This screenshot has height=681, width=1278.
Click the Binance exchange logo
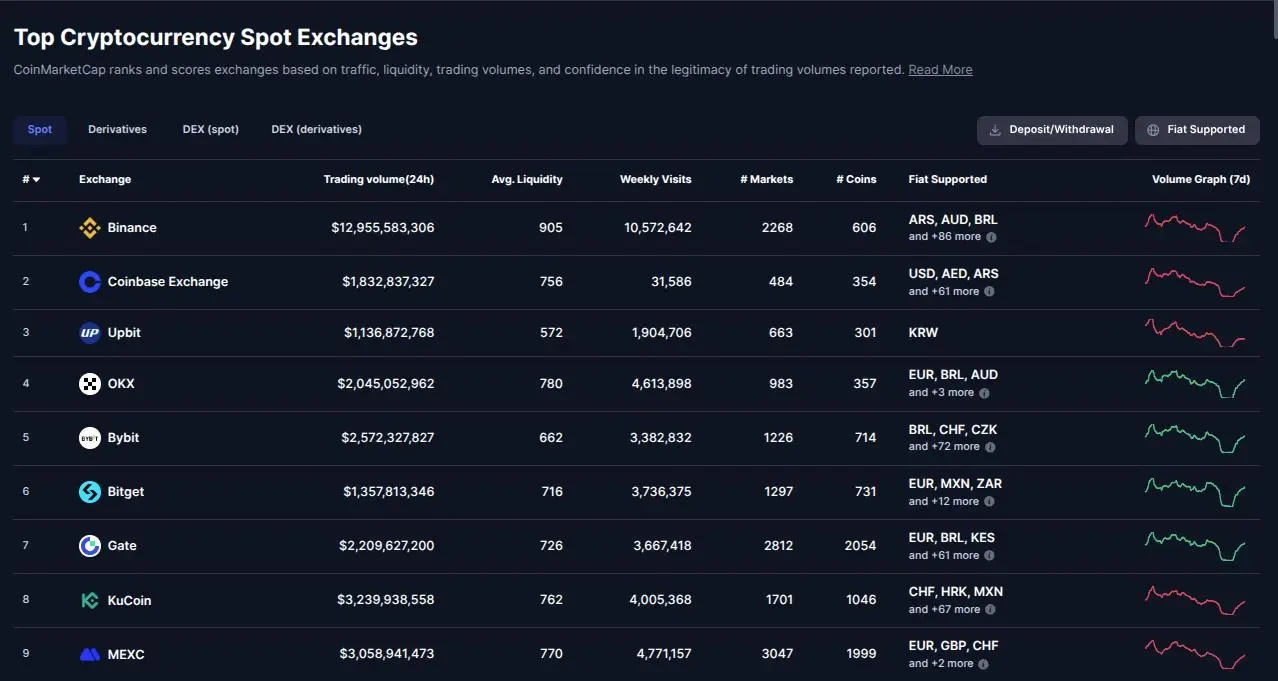point(88,227)
